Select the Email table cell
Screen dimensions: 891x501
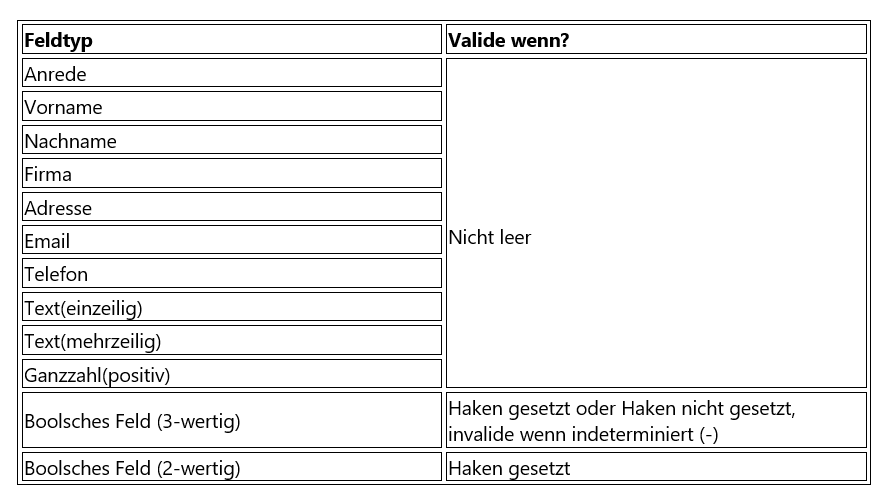click(231, 241)
